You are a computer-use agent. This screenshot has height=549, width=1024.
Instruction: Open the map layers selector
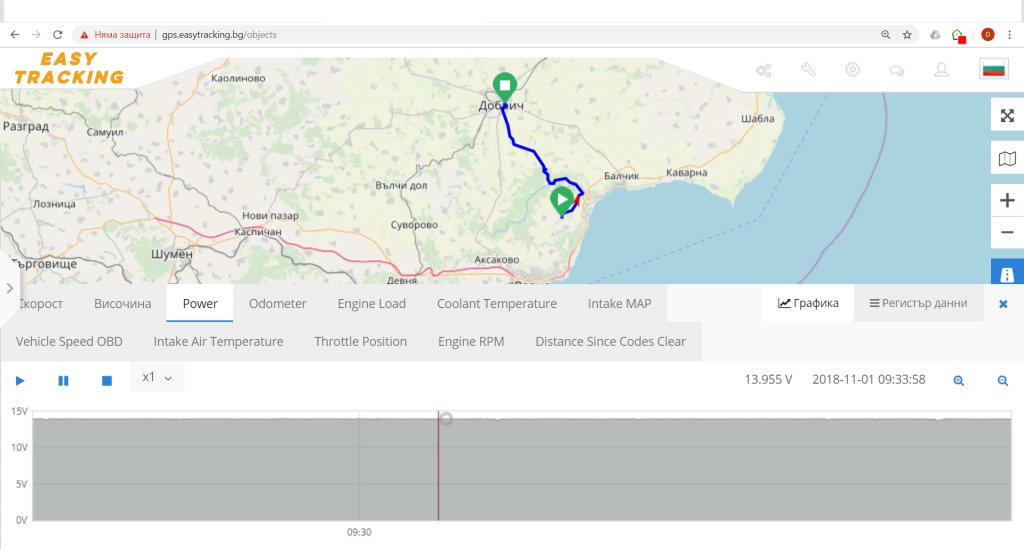click(1007, 158)
